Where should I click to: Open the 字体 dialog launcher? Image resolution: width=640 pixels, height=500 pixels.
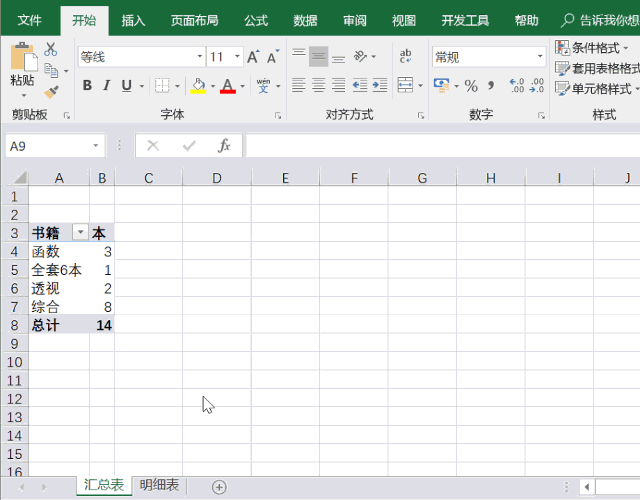coord(278,116)
